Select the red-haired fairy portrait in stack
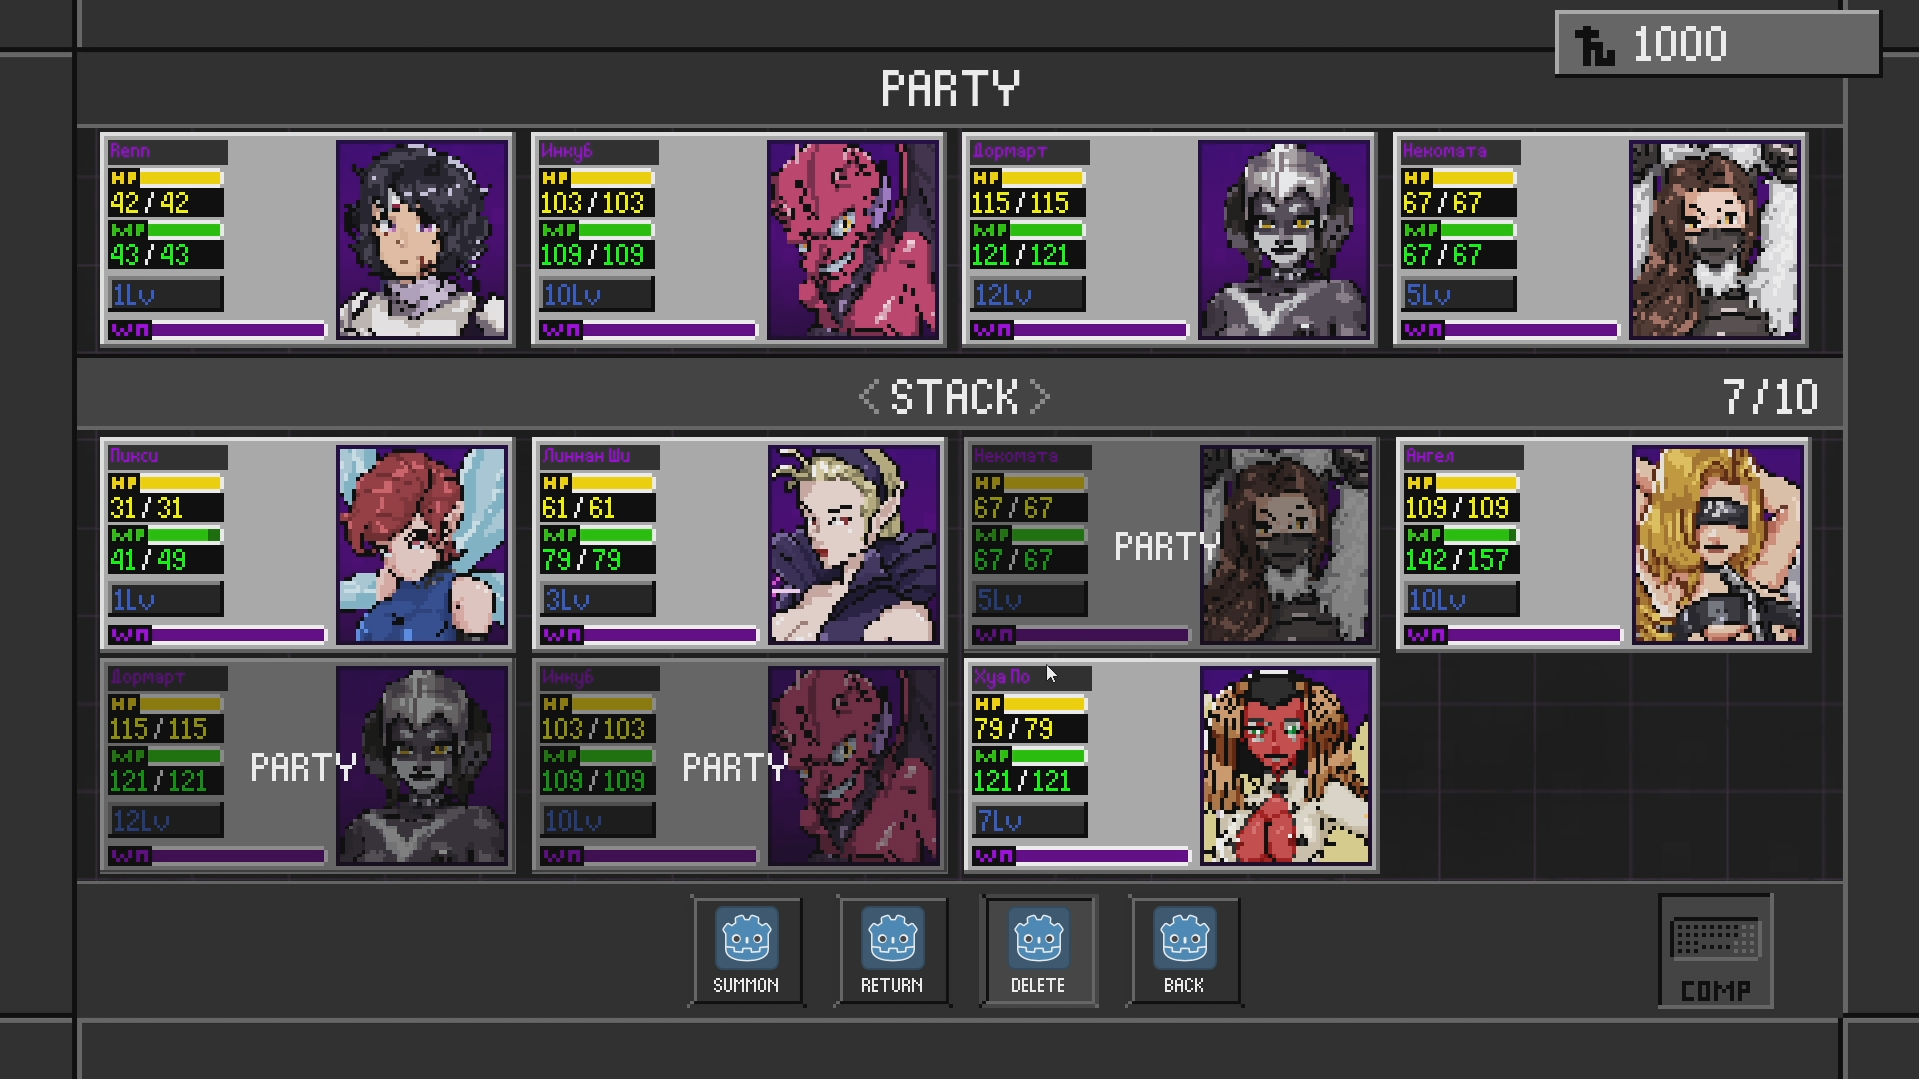 coord(421,545)
